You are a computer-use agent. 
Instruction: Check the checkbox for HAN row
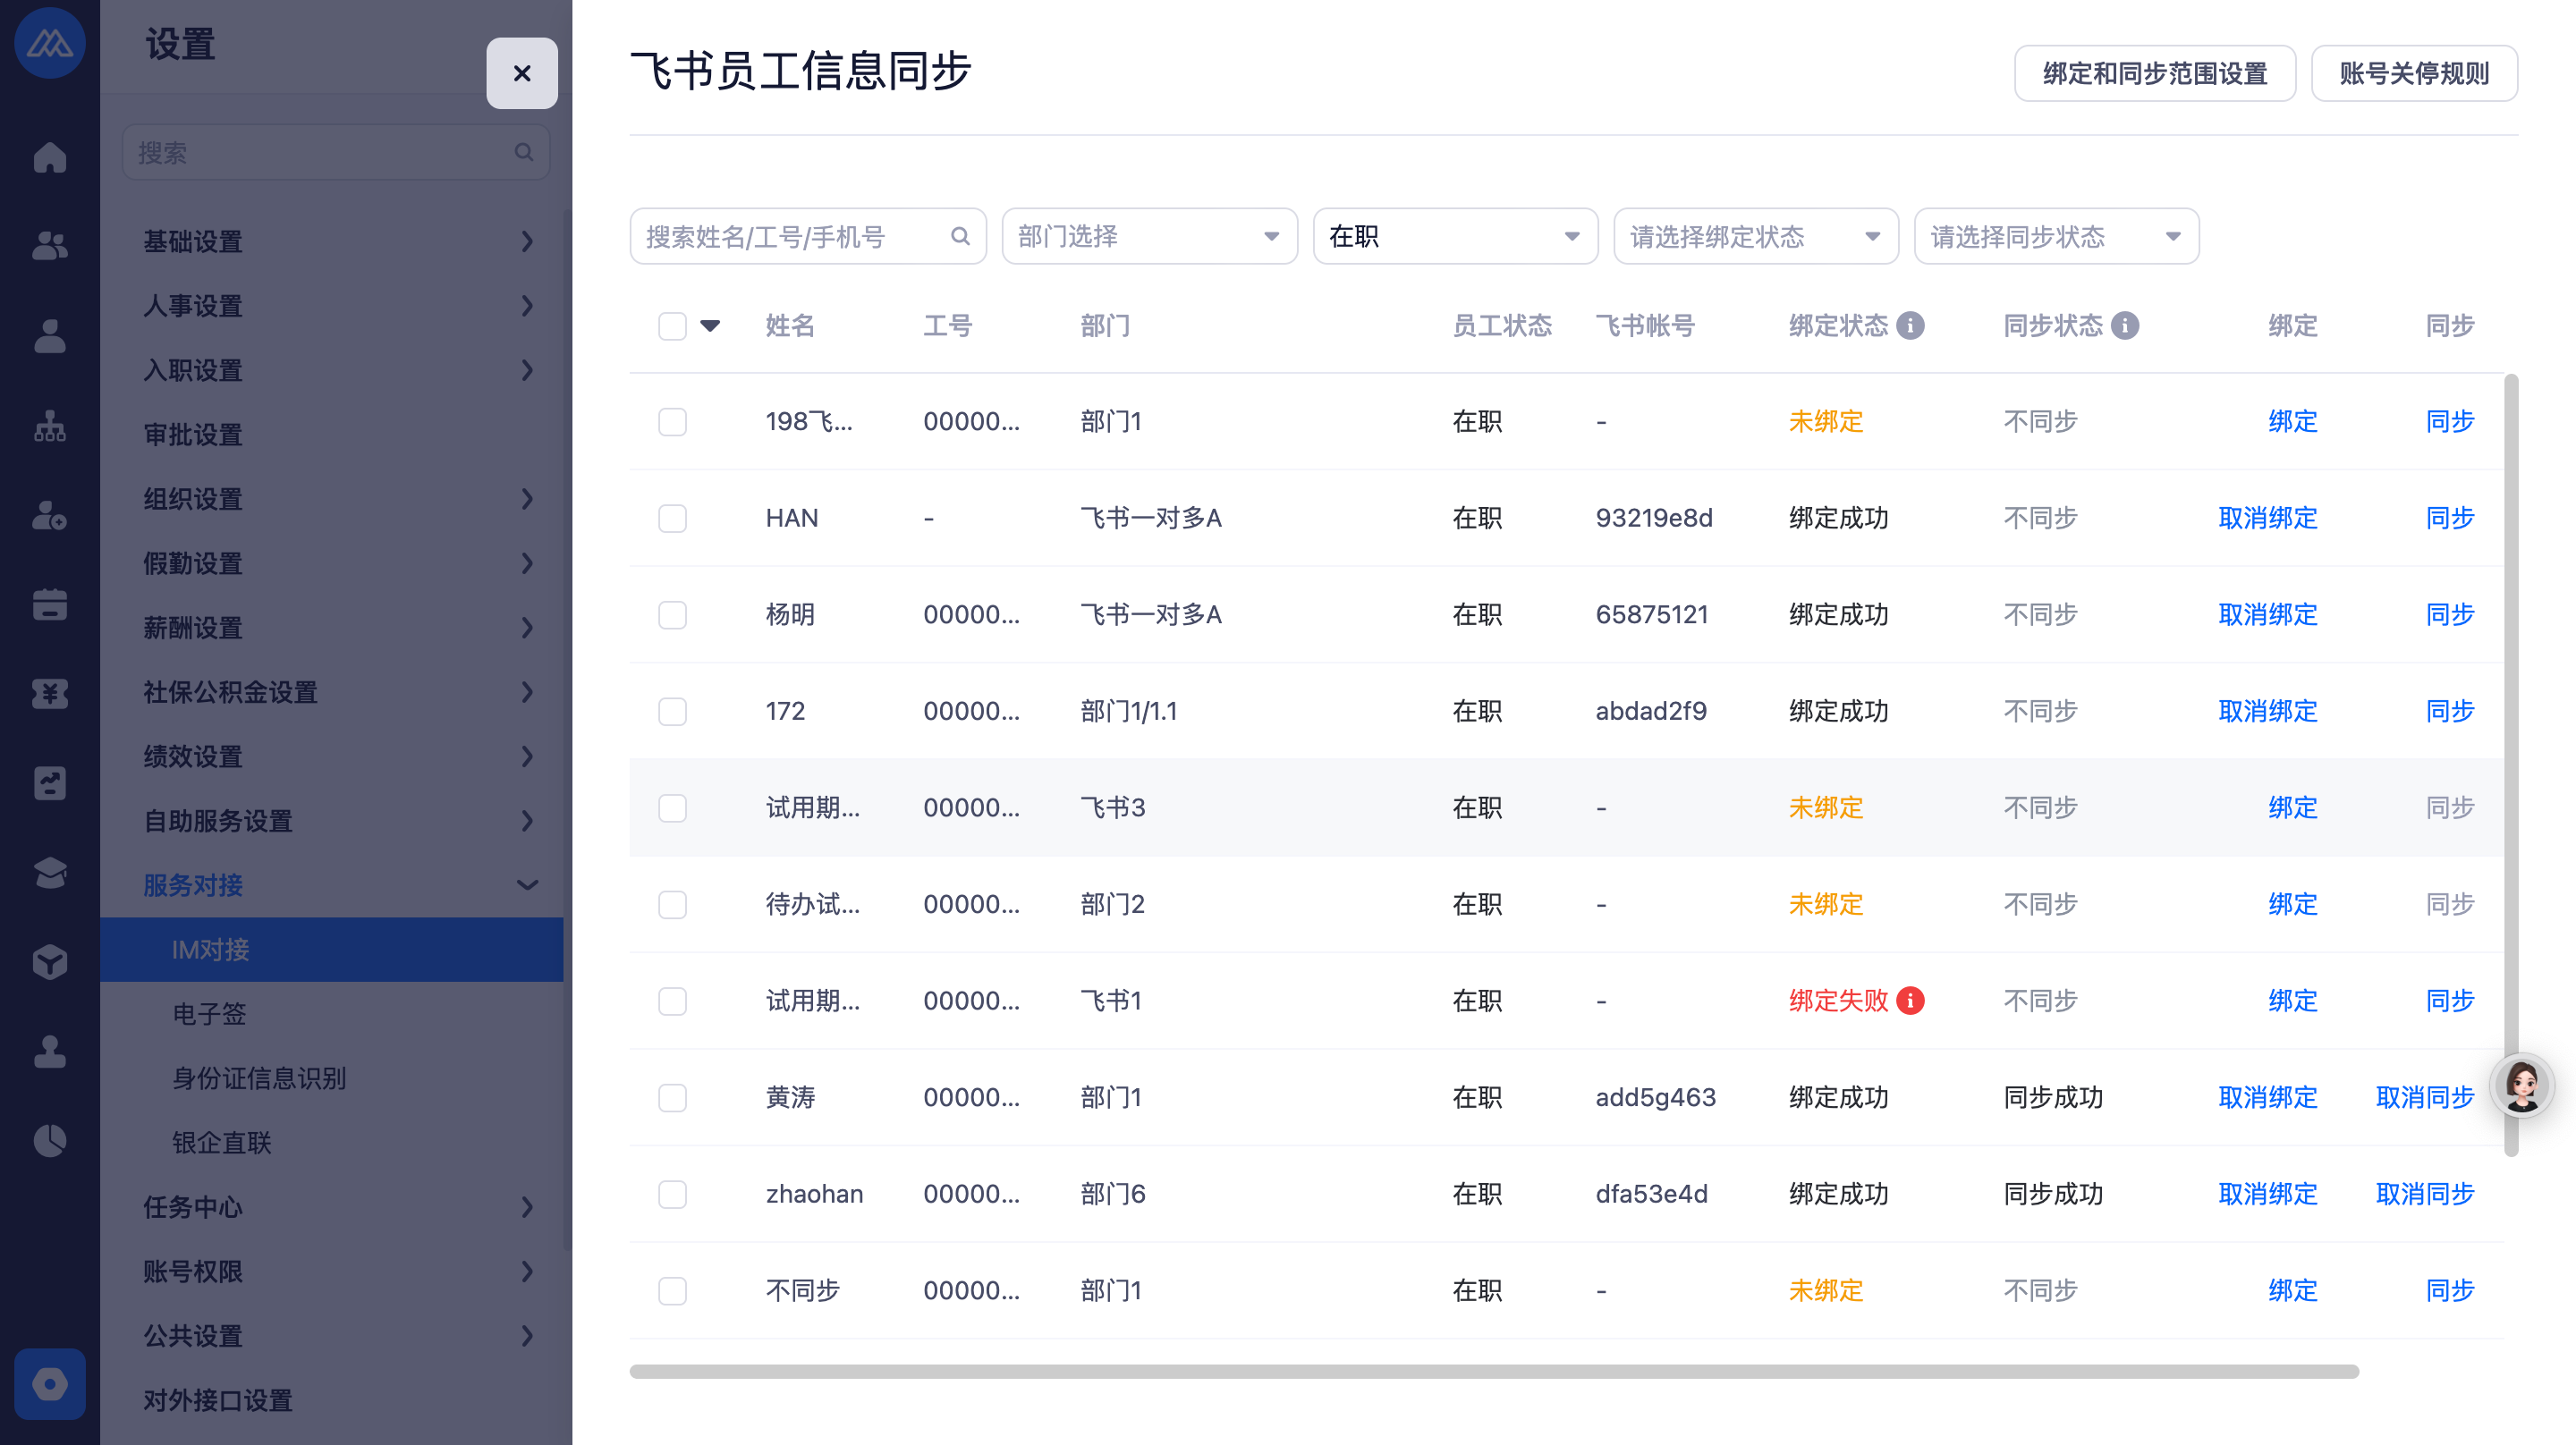point(672,518)
